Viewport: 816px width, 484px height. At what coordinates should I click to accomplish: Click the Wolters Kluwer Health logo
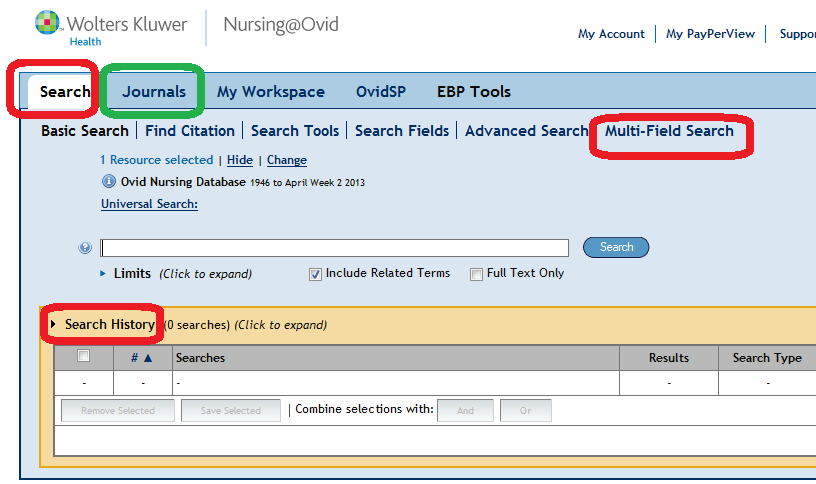pos(111,29)
